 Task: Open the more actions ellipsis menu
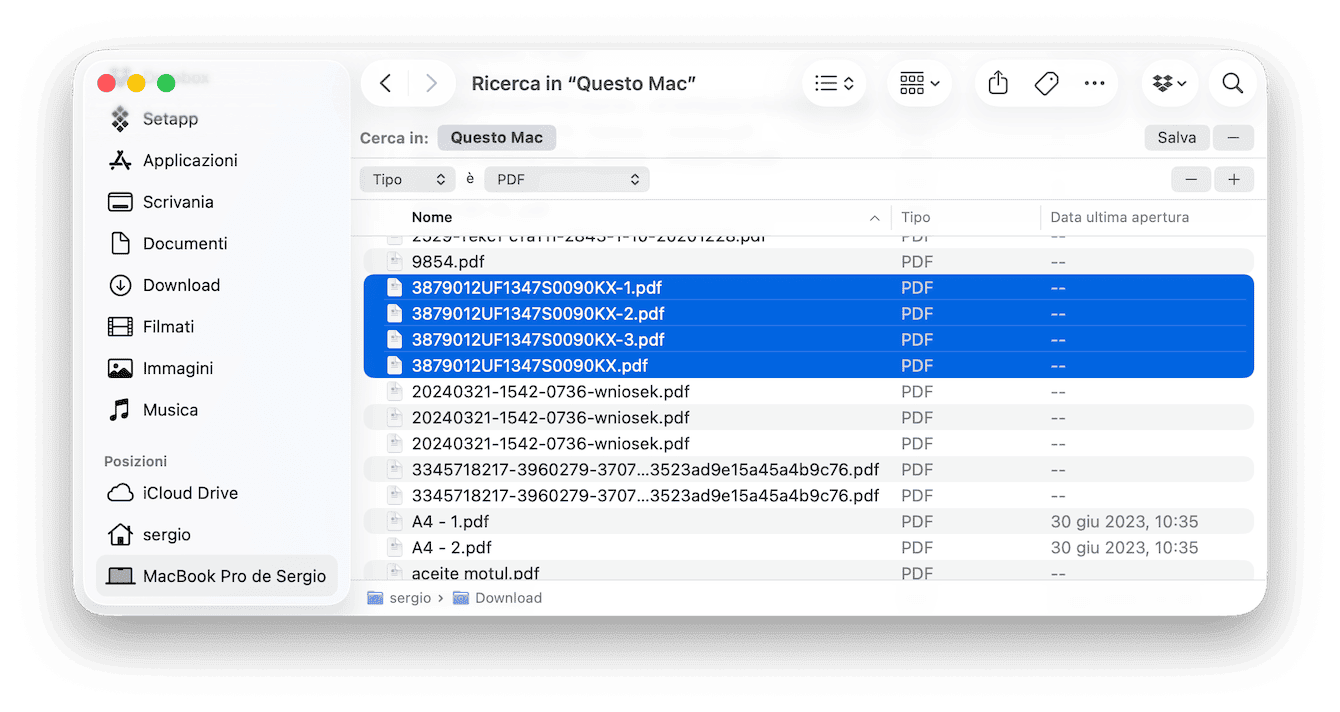click(x=1094, y=84)
